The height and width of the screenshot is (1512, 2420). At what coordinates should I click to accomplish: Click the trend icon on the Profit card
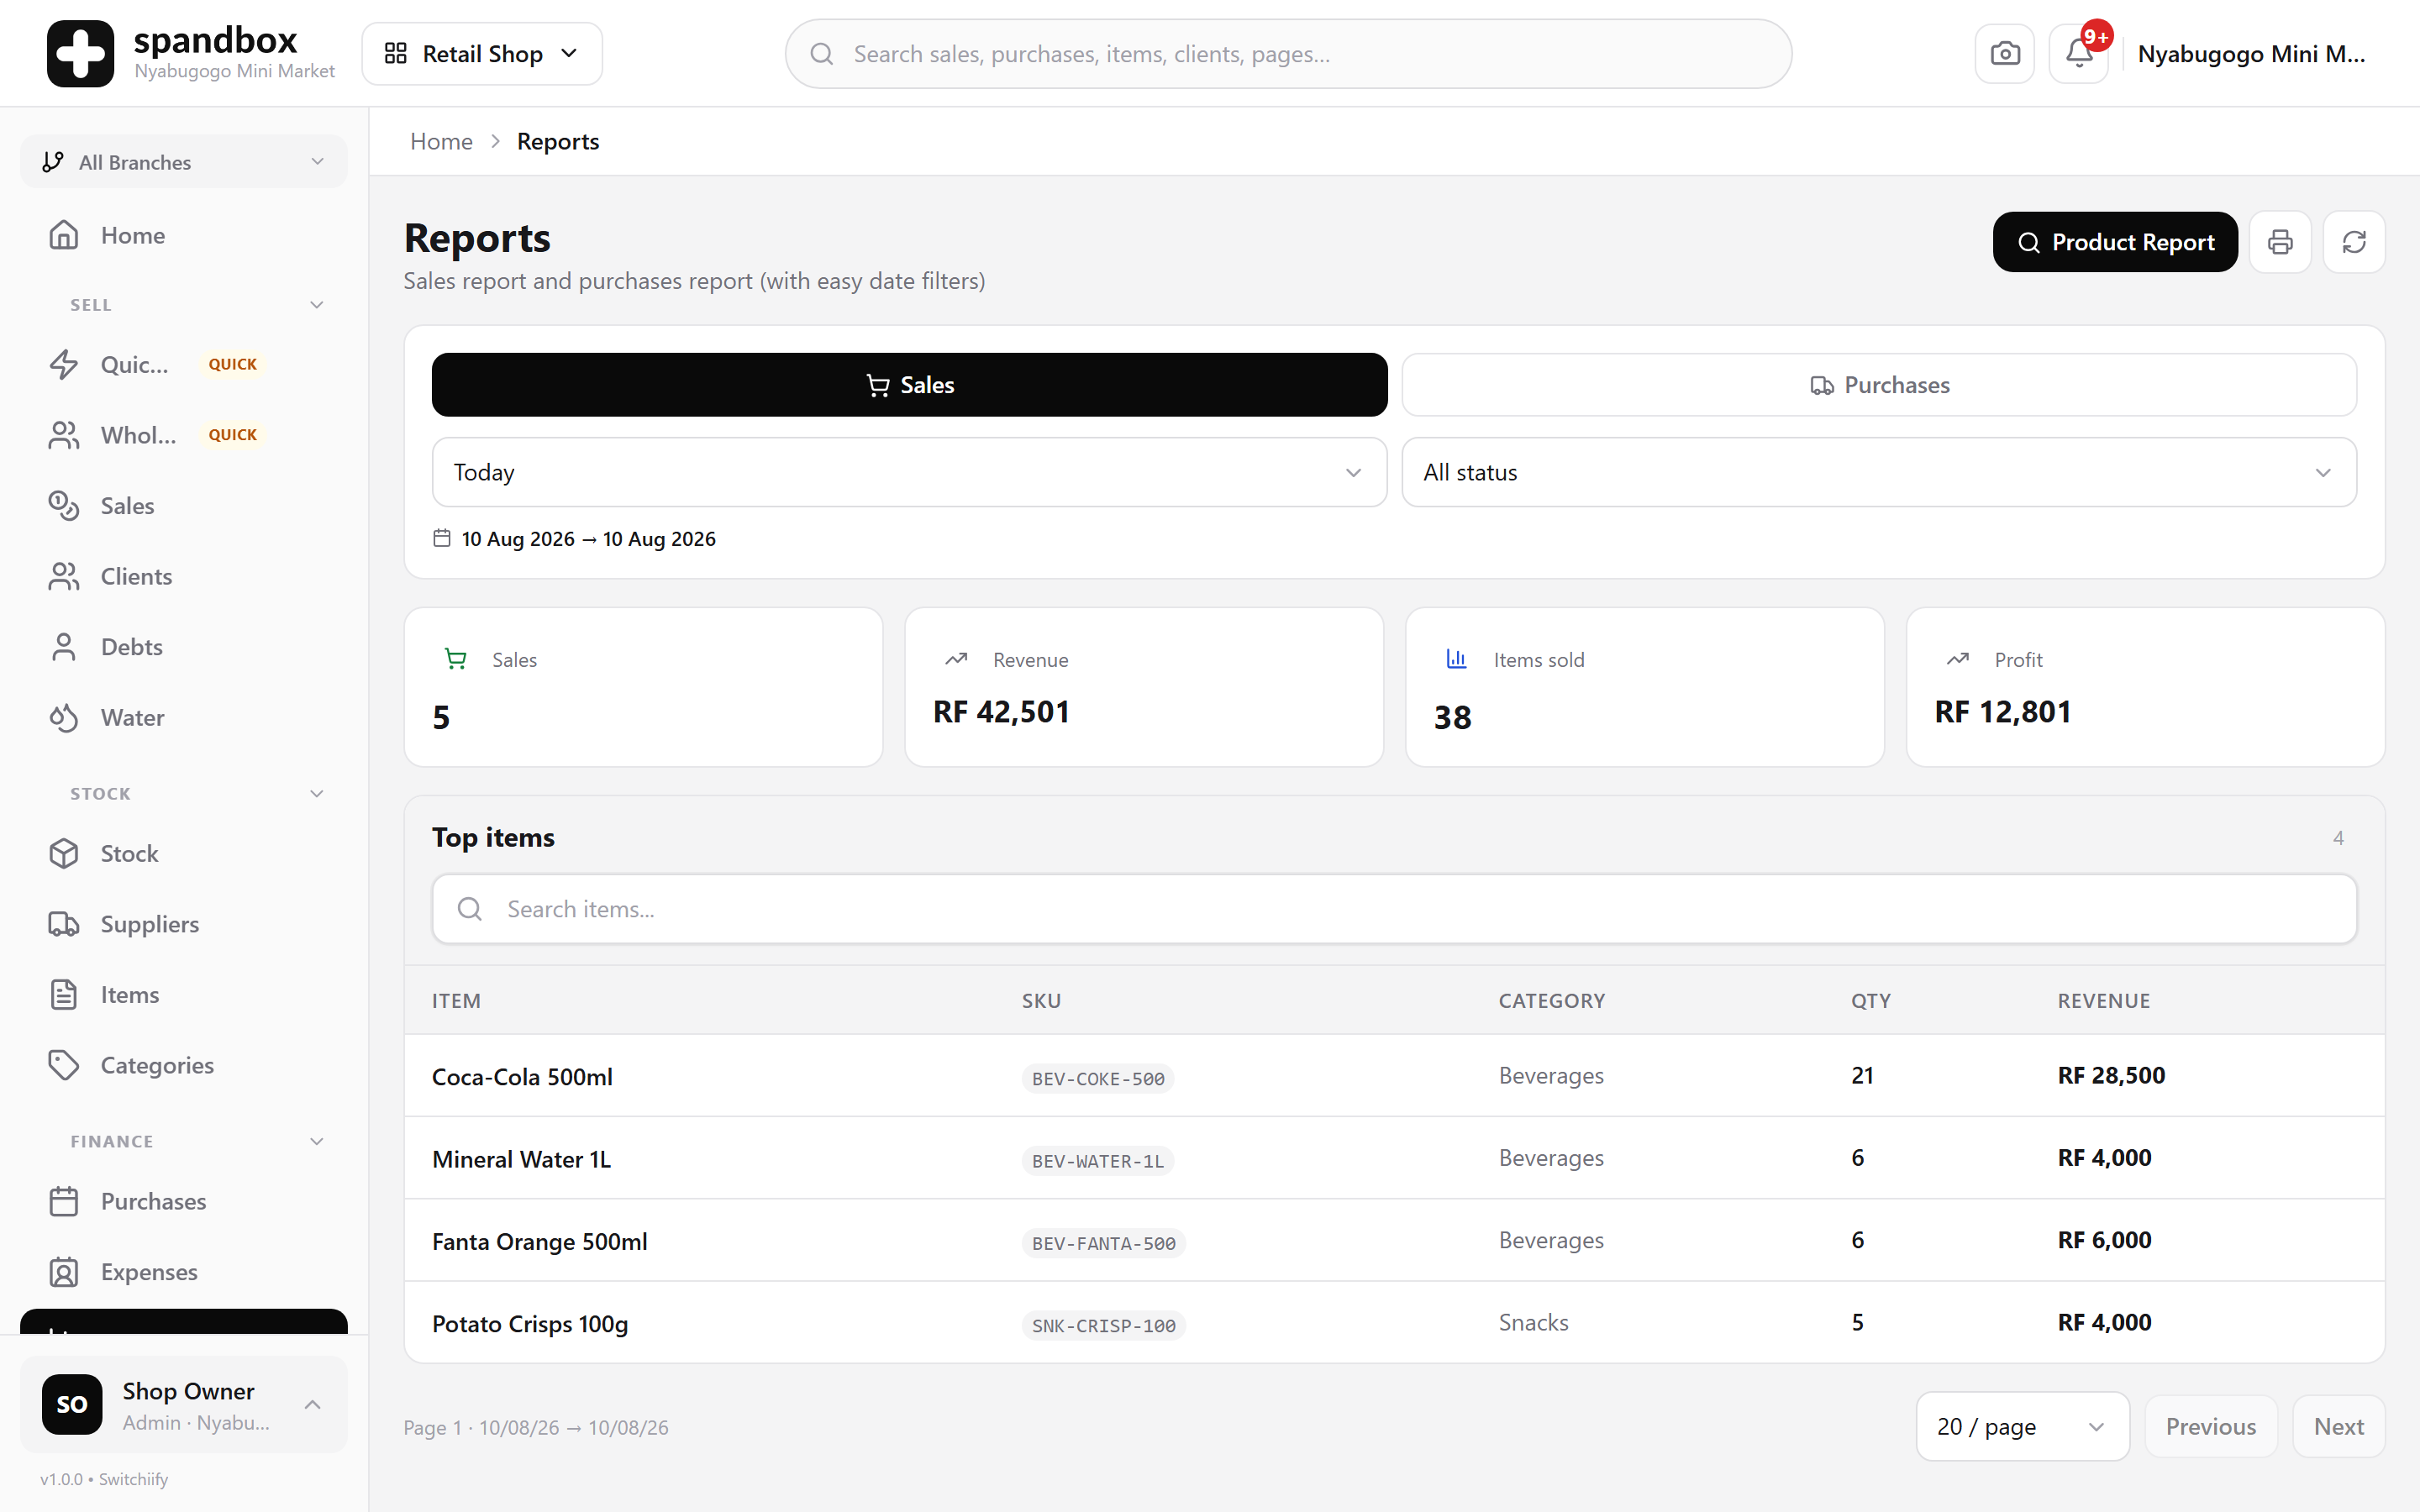(1958, 659)
